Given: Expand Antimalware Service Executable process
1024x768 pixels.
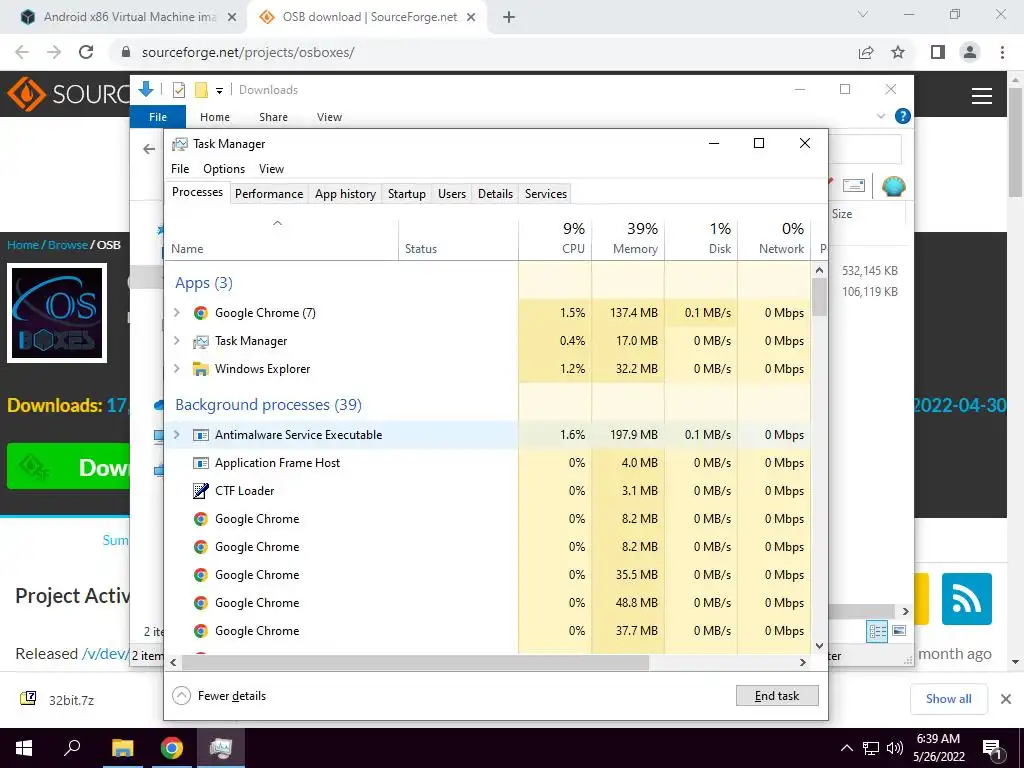Looking at the screenshot, I should [x=176, y=435].
